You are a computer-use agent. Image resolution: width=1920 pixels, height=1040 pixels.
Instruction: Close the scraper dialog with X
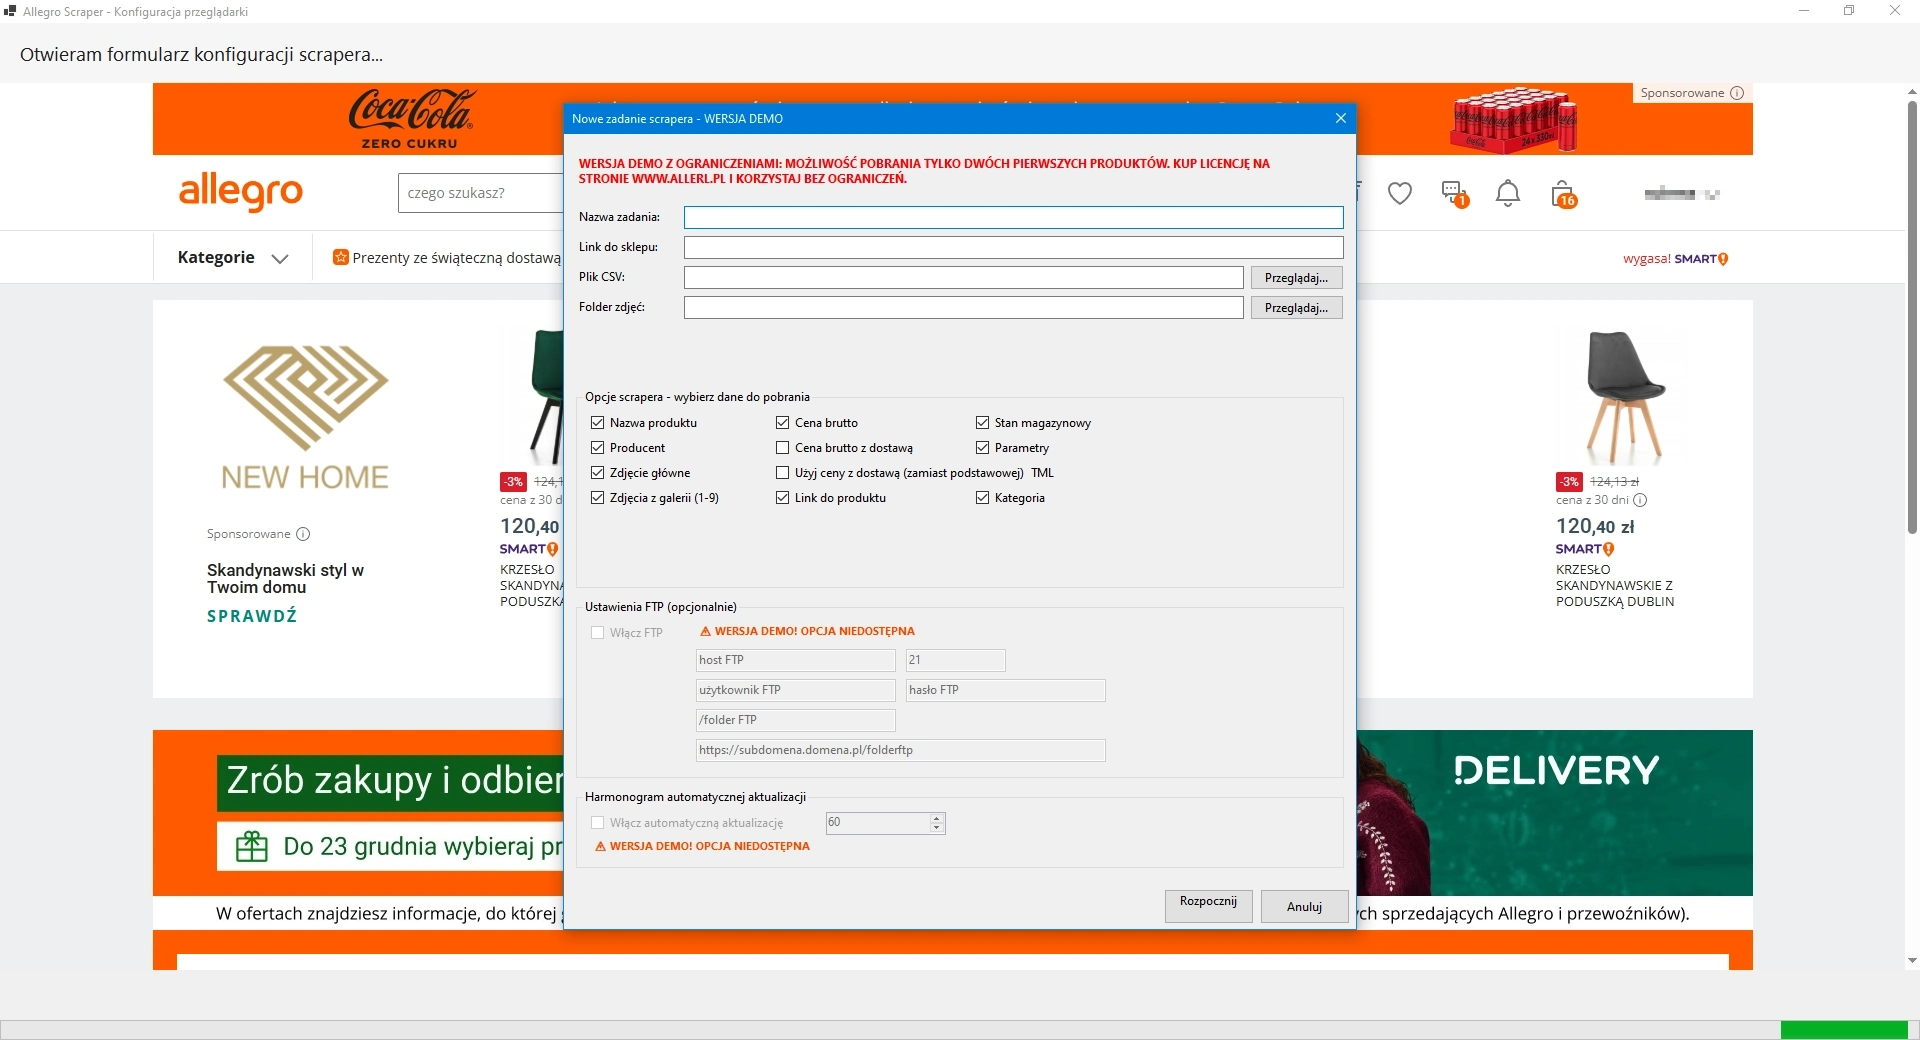point(1340,118)
